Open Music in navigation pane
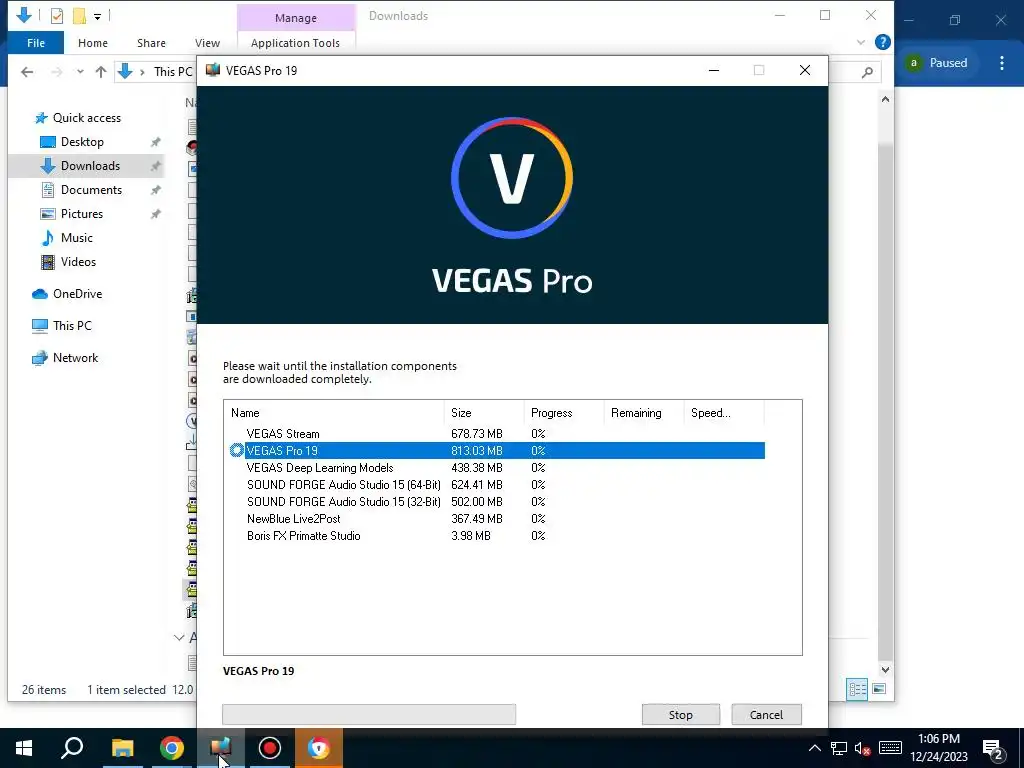 pyautogui.click(x=76, y=238)
